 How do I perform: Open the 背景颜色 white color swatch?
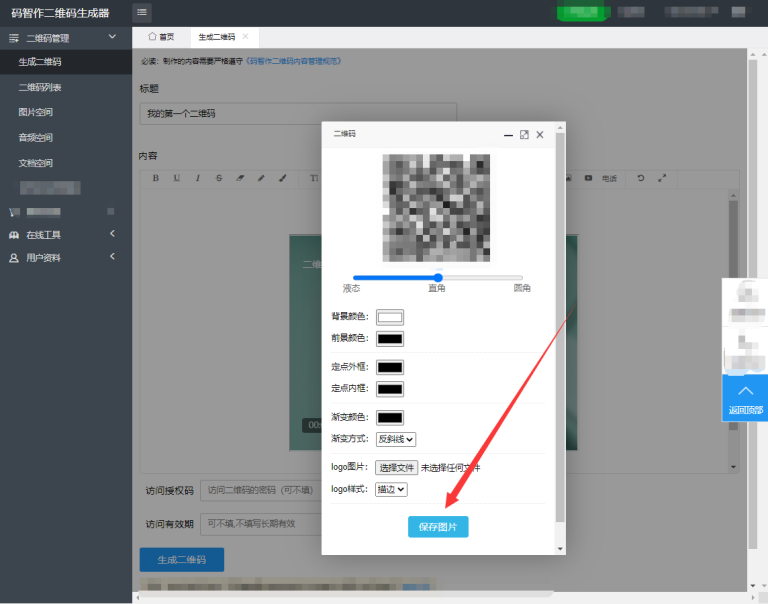(x=390, y=317)
